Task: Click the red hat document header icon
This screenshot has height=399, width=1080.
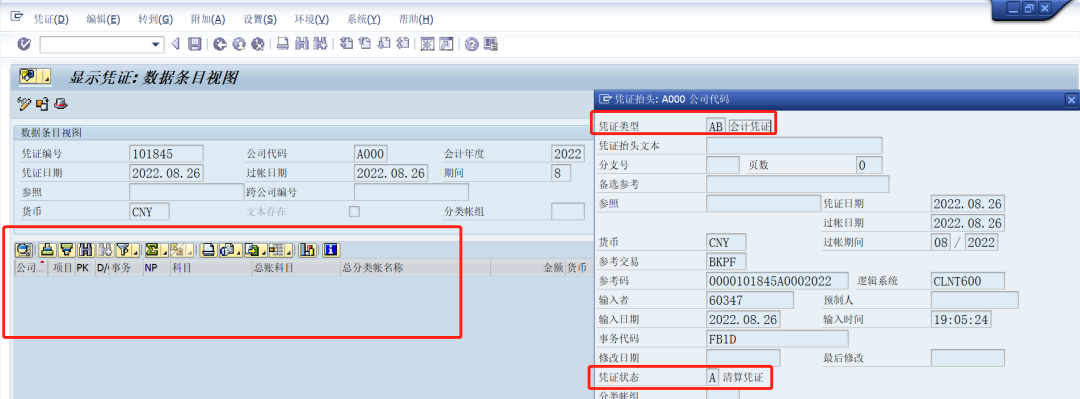Action: (61, 104)
